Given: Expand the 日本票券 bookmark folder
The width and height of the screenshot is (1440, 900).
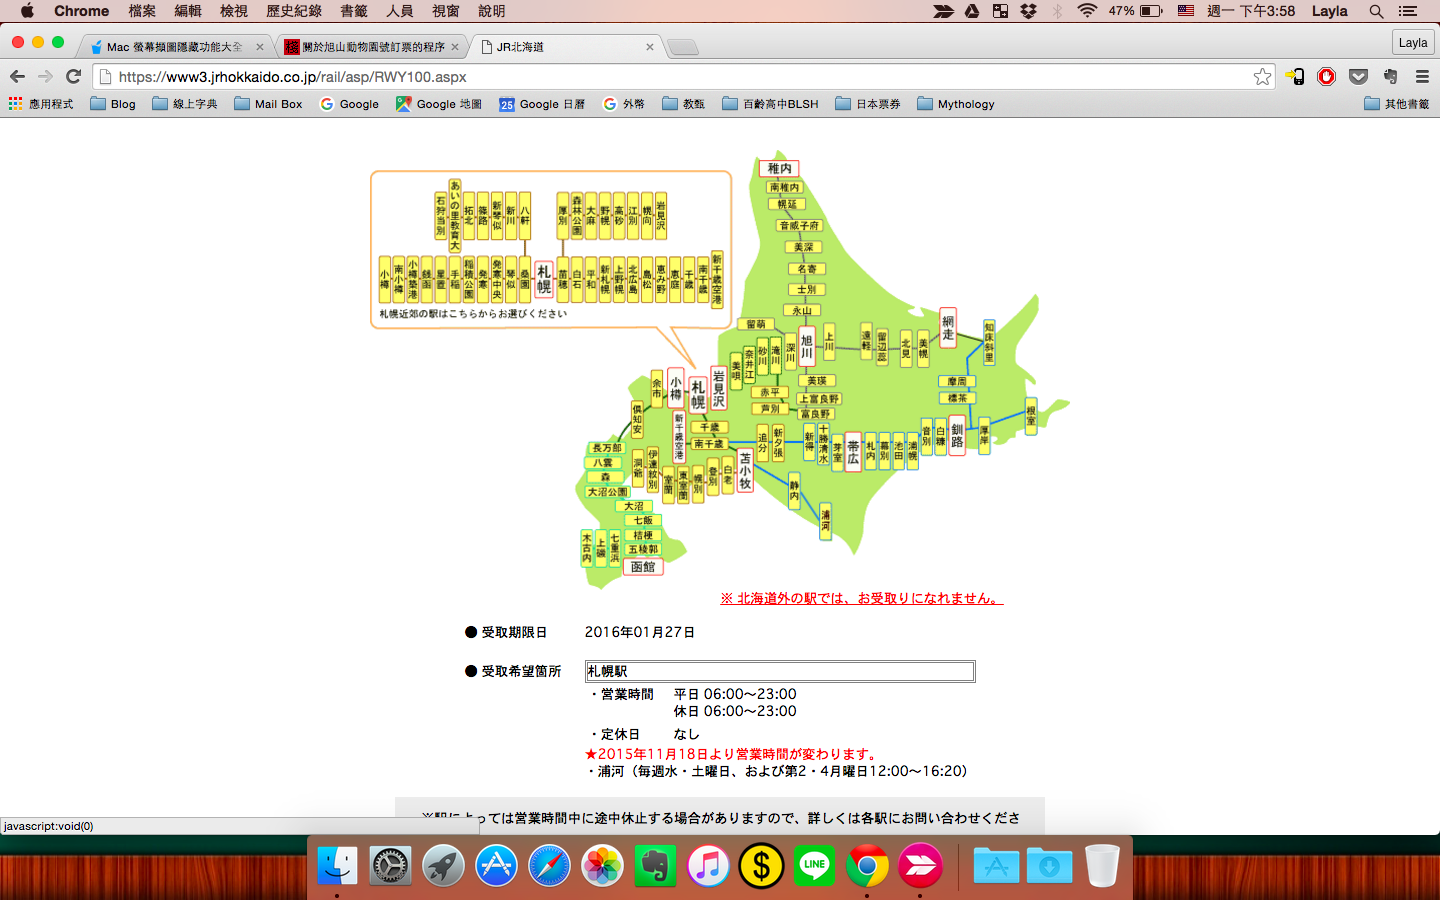Looking at the screenshot, I should coord(868,104).
